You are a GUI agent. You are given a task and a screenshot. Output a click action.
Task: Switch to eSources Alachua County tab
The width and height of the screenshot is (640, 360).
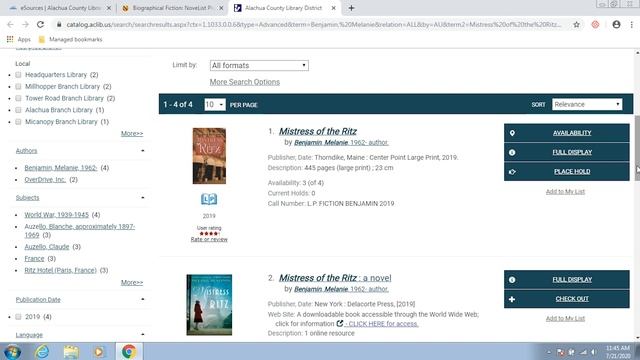click(x=60, y=8)
